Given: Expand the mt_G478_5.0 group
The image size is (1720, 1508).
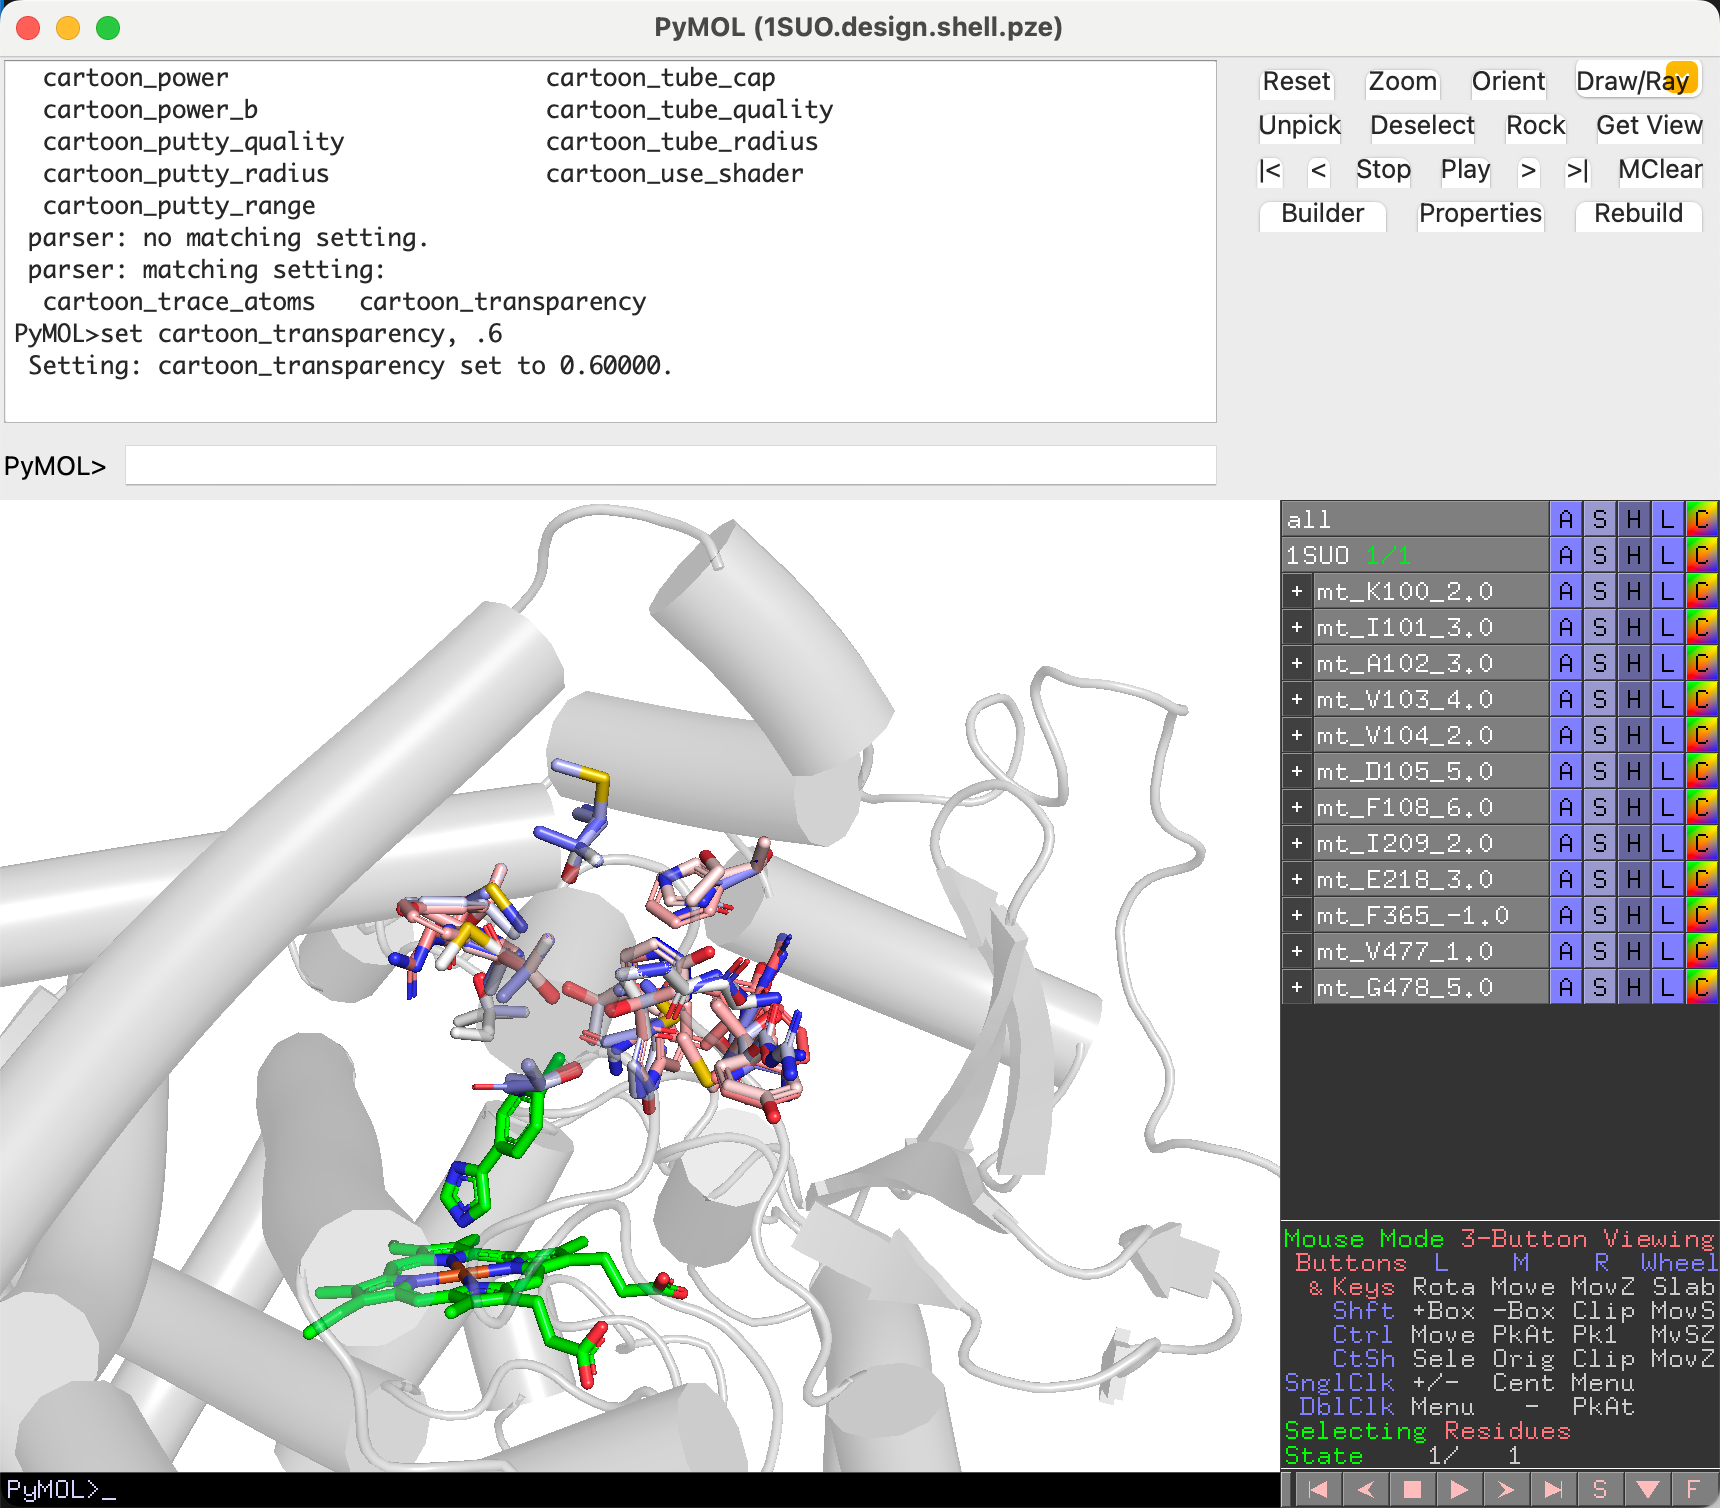Looking at the screenshot, I should pyautogui.click(x=1297, y=987).
